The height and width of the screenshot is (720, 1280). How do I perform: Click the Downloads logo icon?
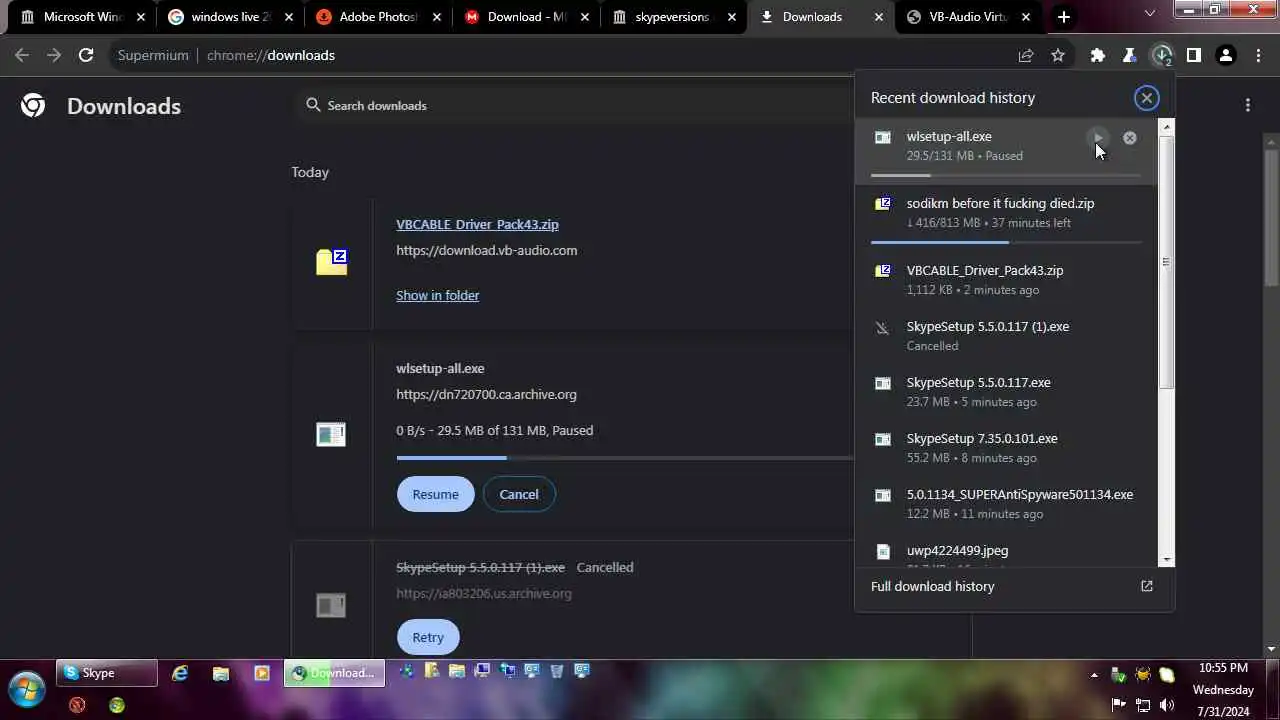coord(33,106)
